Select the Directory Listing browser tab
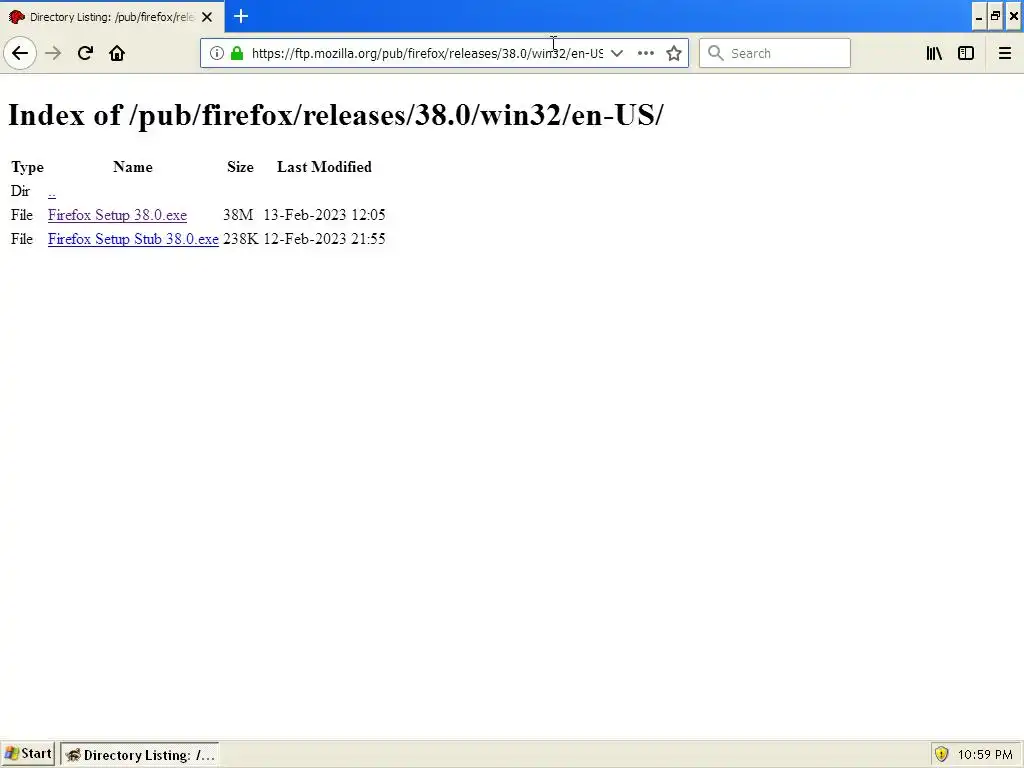Viewport: 1024px width, 768px height. coord(112,17)
